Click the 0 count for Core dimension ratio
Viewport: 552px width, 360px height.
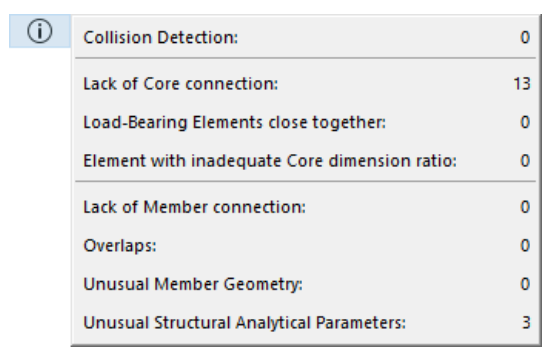pos(525,161)
